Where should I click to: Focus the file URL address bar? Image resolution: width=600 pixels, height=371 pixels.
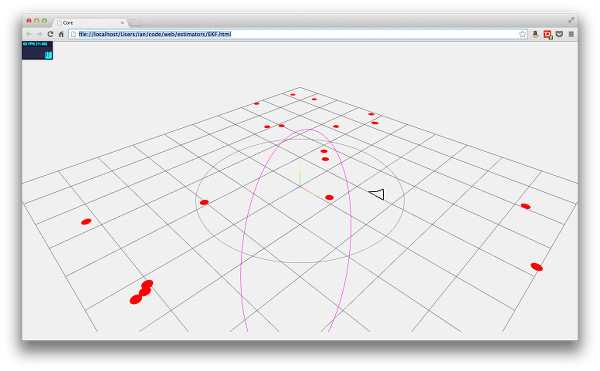point(298,34)
